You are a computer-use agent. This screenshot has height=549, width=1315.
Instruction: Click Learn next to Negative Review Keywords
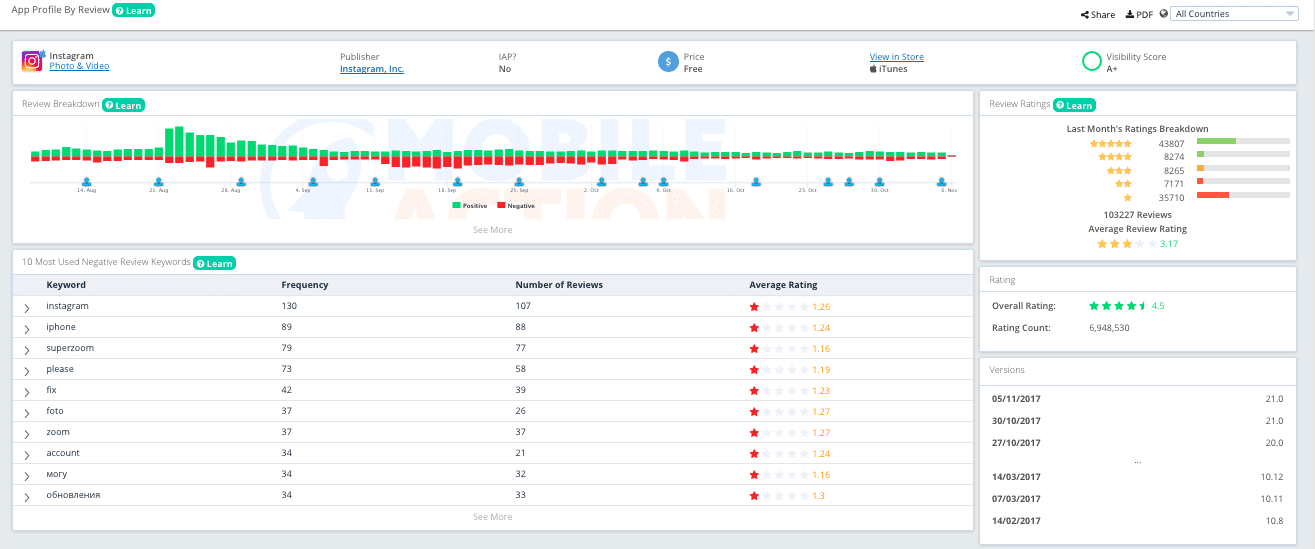click(x=214, y=263)
